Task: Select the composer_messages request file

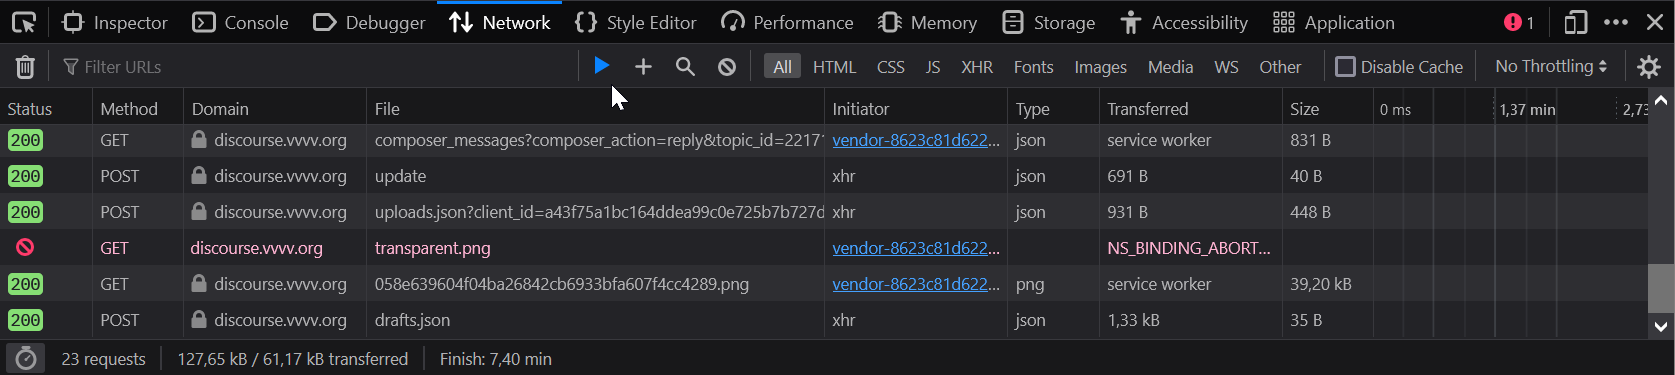Action: click(598, 140)
